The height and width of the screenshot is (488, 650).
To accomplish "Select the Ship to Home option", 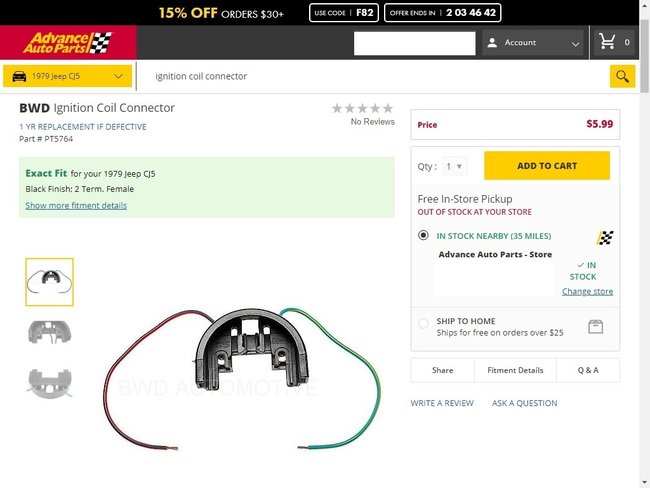I will click(x=424, y=323).
